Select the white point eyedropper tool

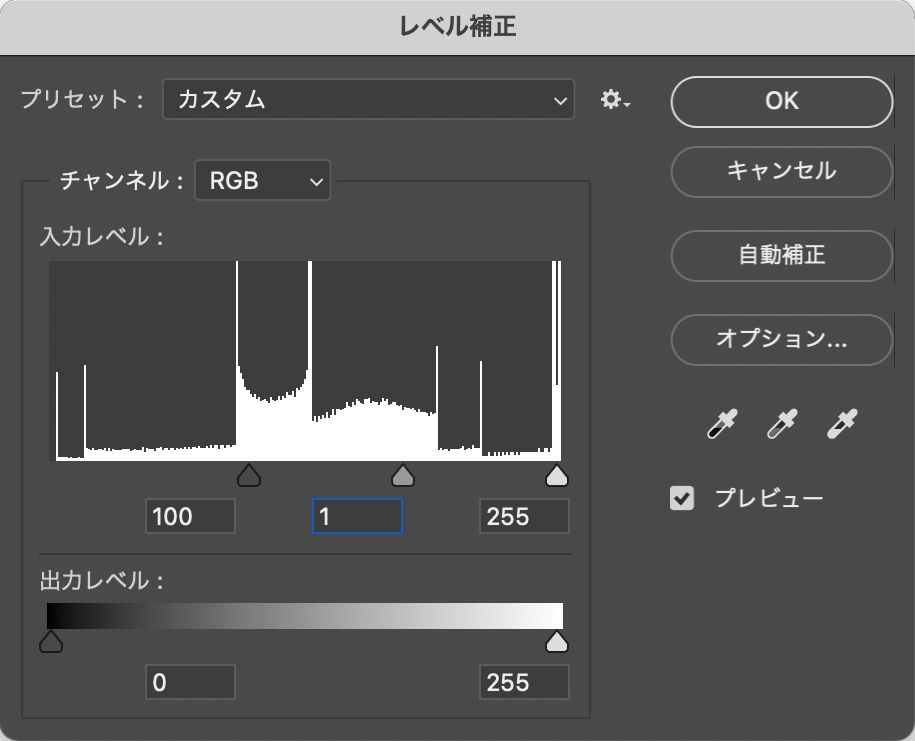coord(841,425)
